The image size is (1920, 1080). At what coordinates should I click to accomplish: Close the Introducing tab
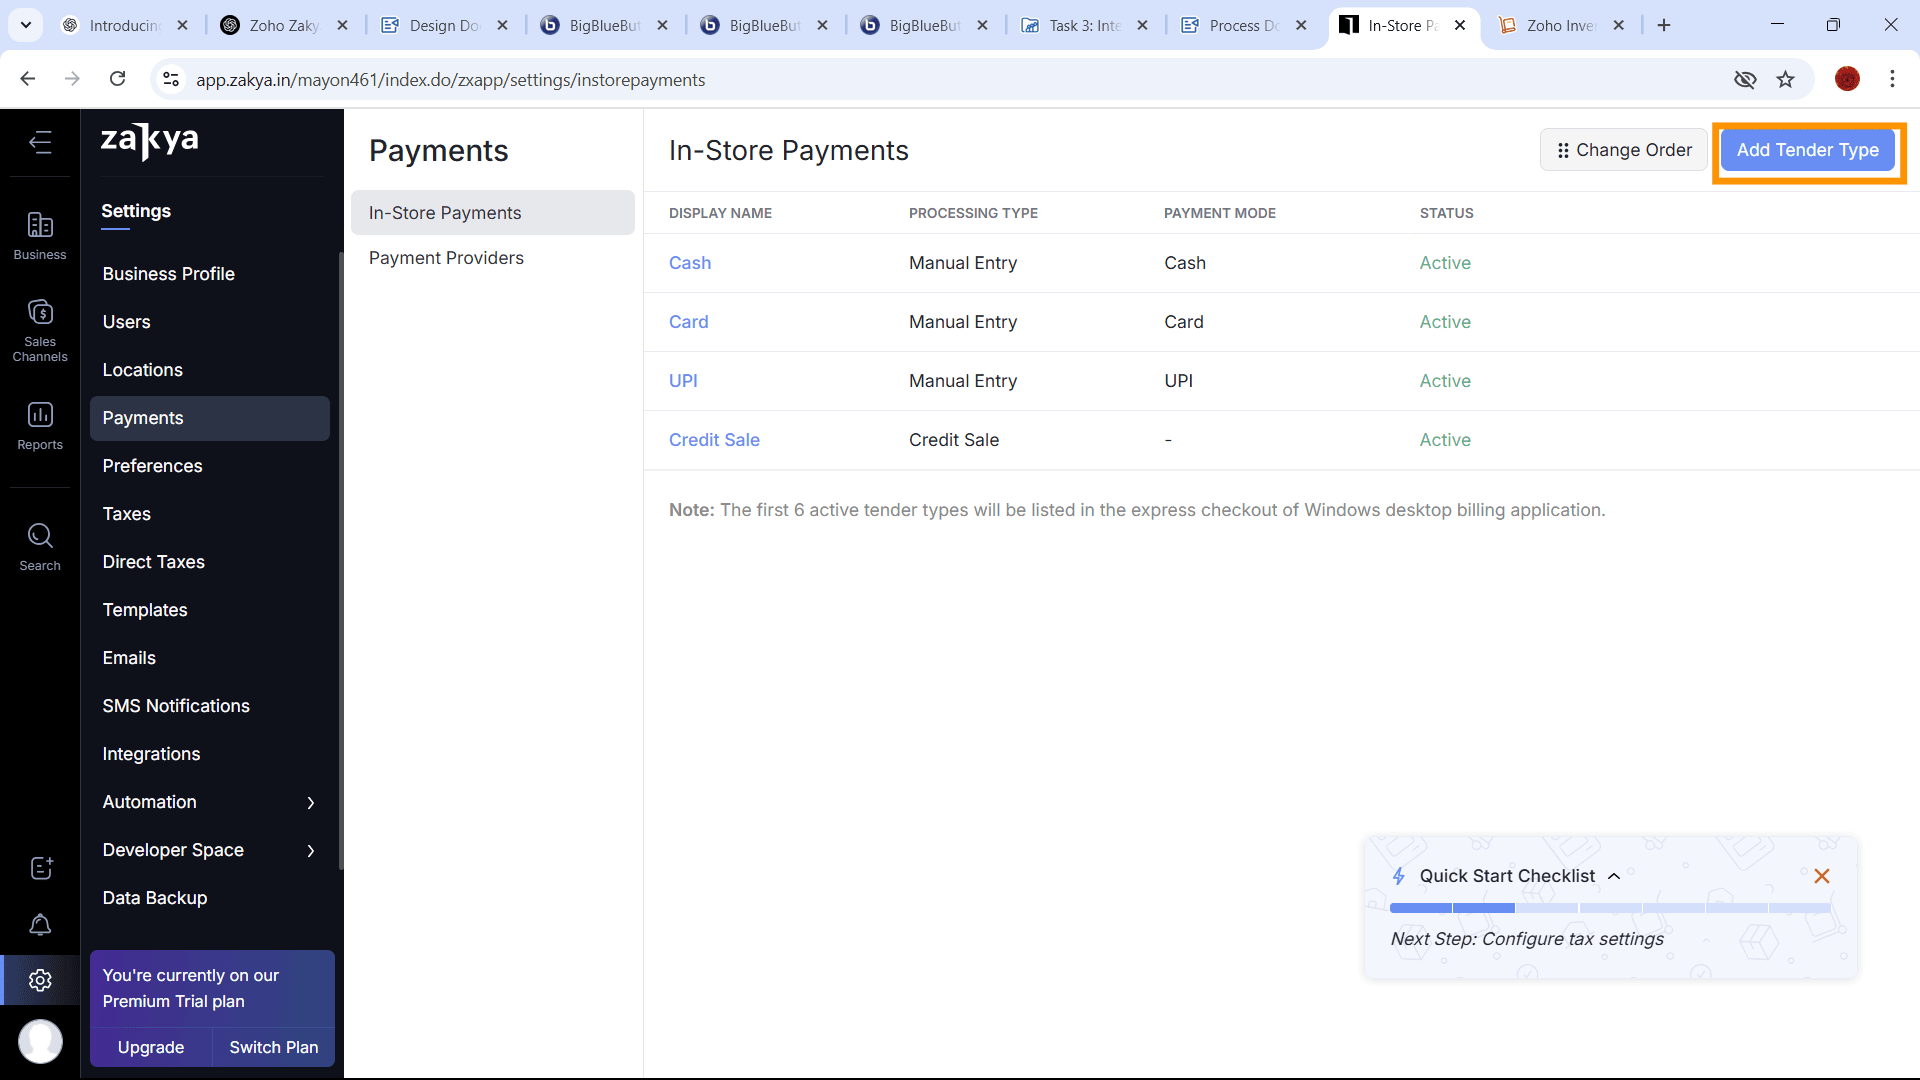click(x=182, y=25)
